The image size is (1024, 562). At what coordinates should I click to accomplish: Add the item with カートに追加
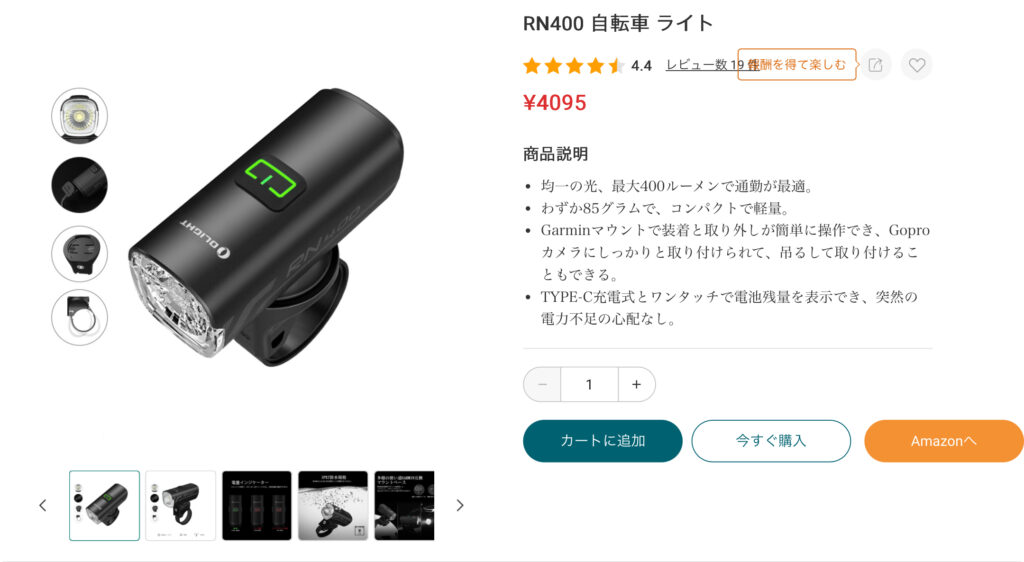click(603, 441)
